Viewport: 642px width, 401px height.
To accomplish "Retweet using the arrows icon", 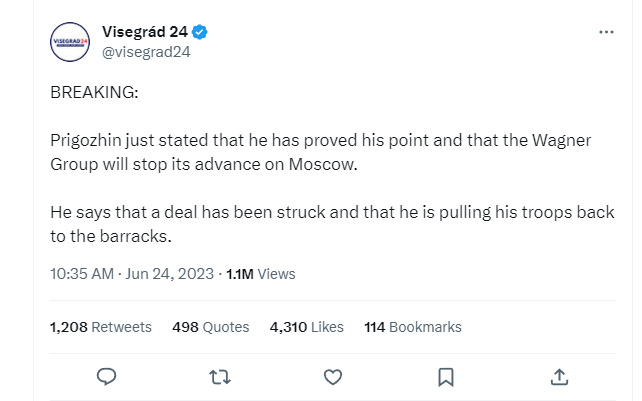I will 221,376.
